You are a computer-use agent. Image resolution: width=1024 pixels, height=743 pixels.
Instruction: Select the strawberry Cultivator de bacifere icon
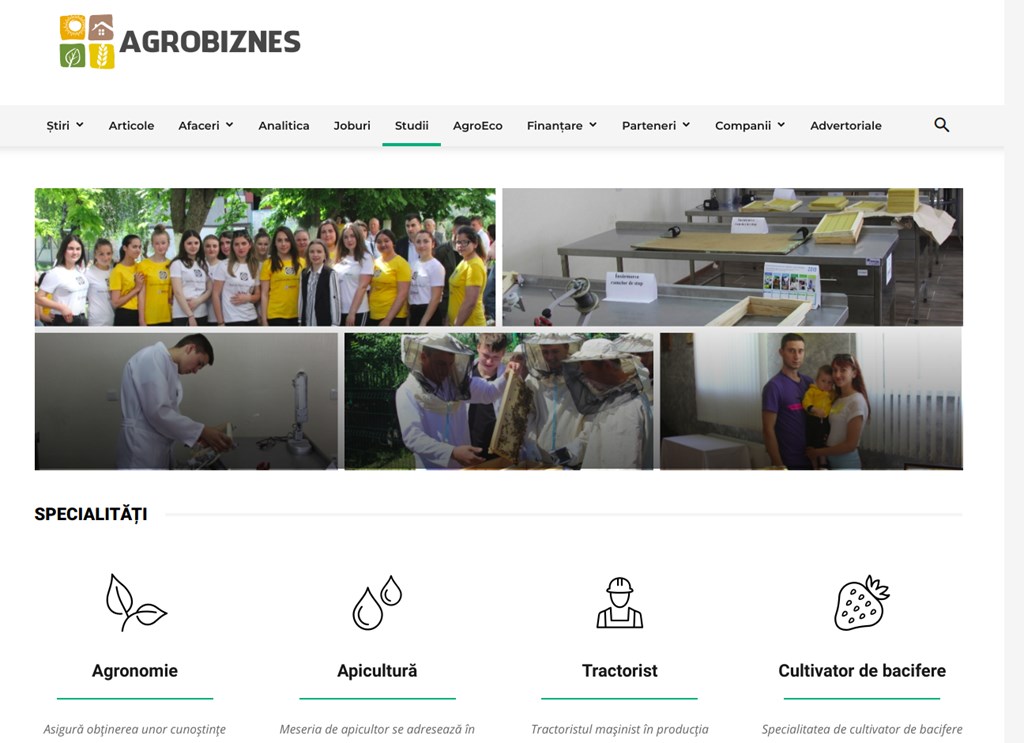click(861, 602)
